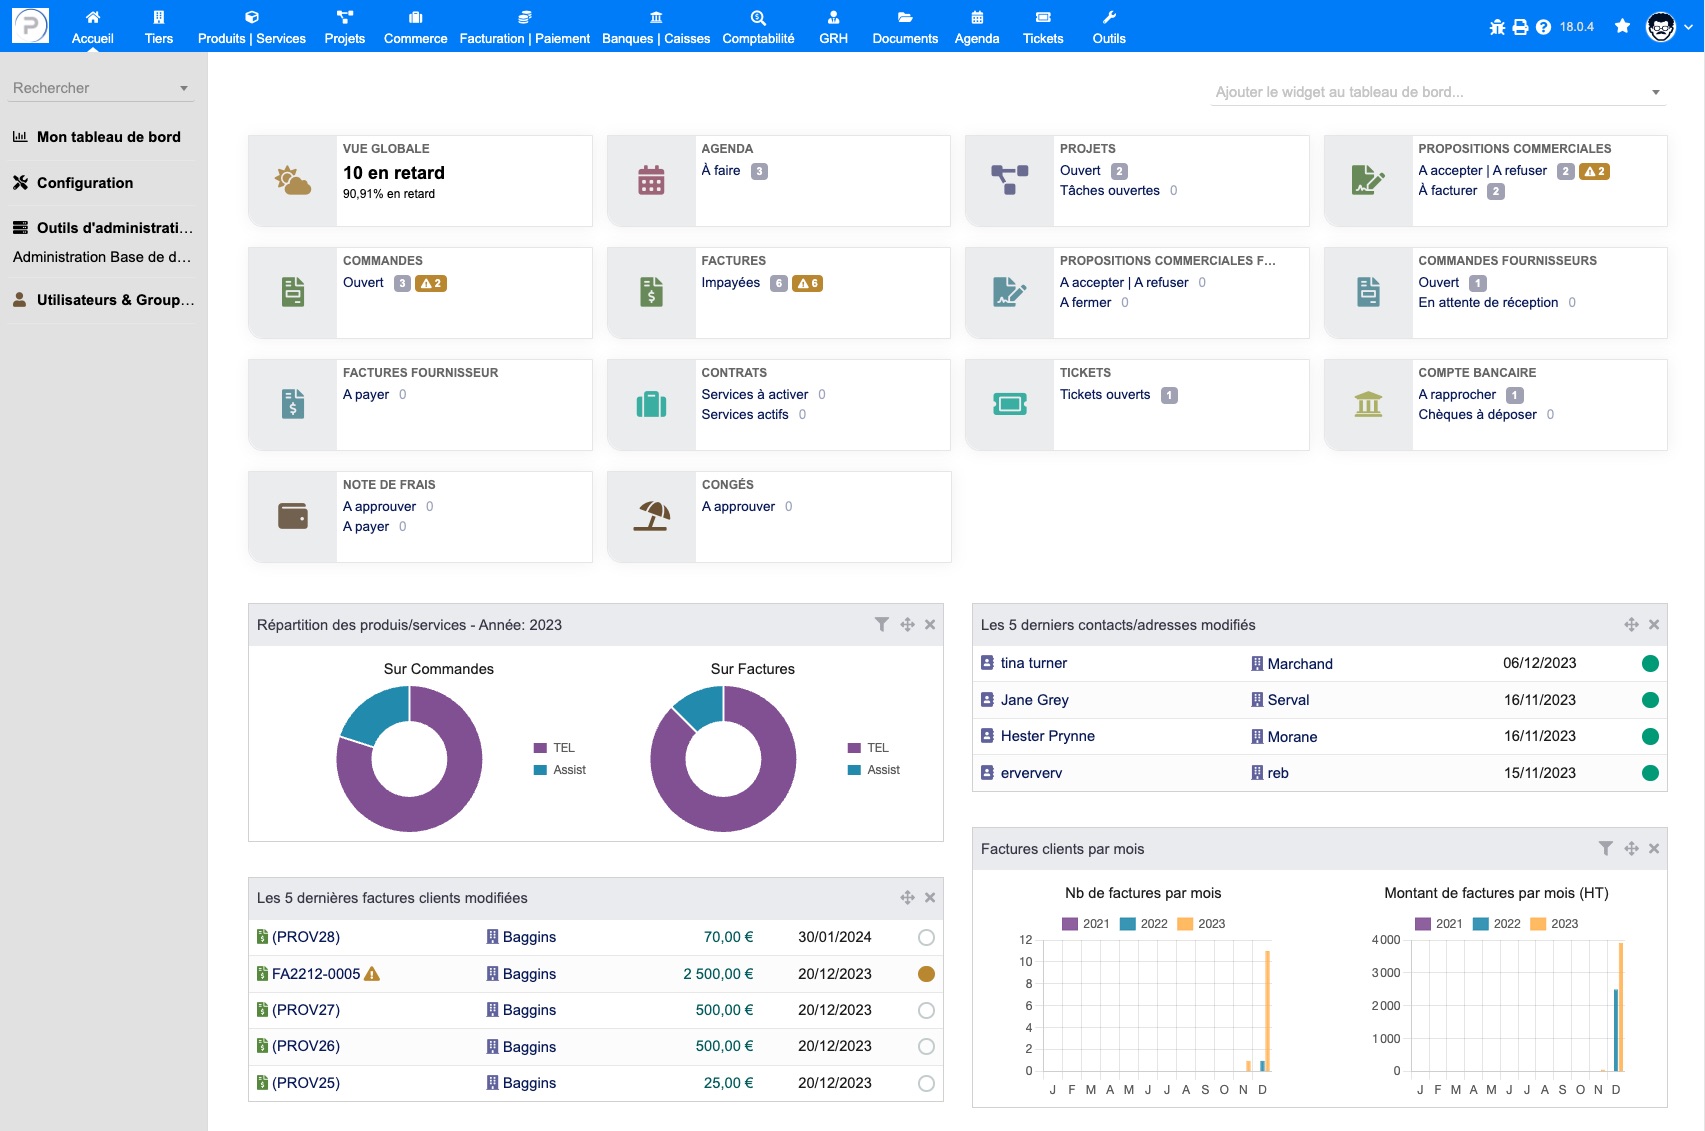The image size is (1705, 1131).
Task: Toggle 2021 legend in Montant de factures chart
Action: click(1439, 924)
